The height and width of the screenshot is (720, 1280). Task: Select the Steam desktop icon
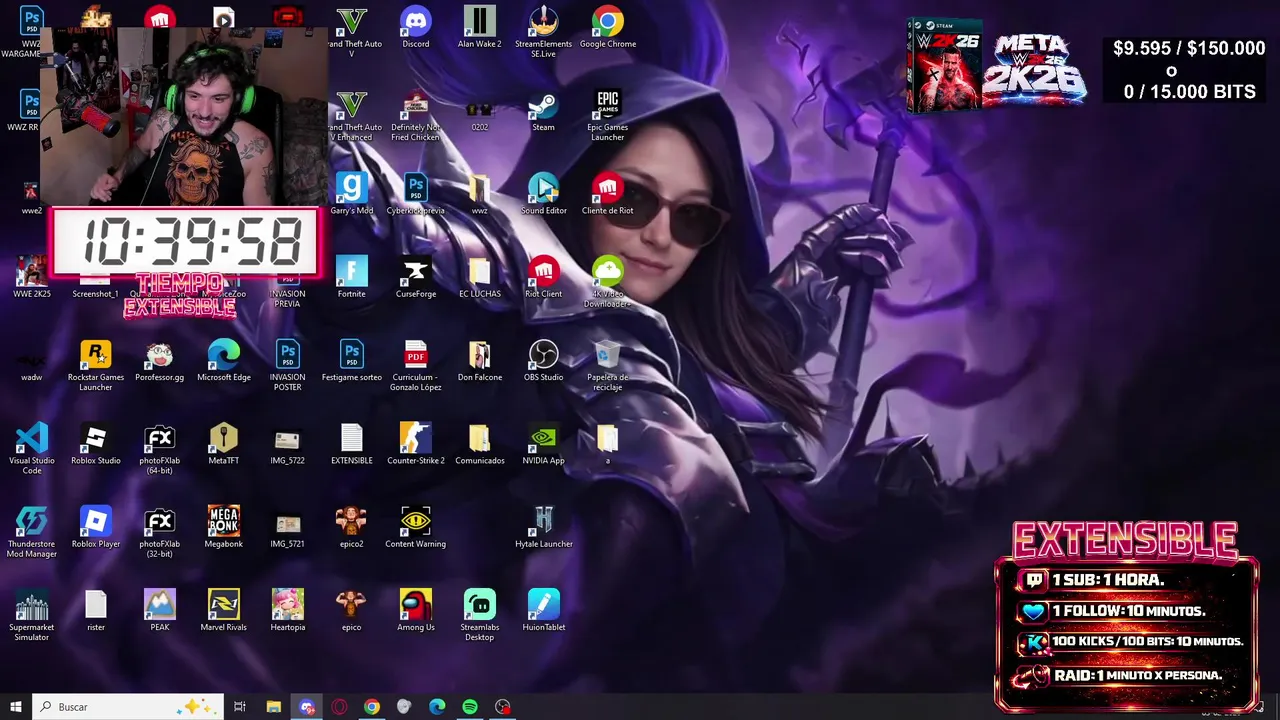pyautogui.click(x=543, y=112)
